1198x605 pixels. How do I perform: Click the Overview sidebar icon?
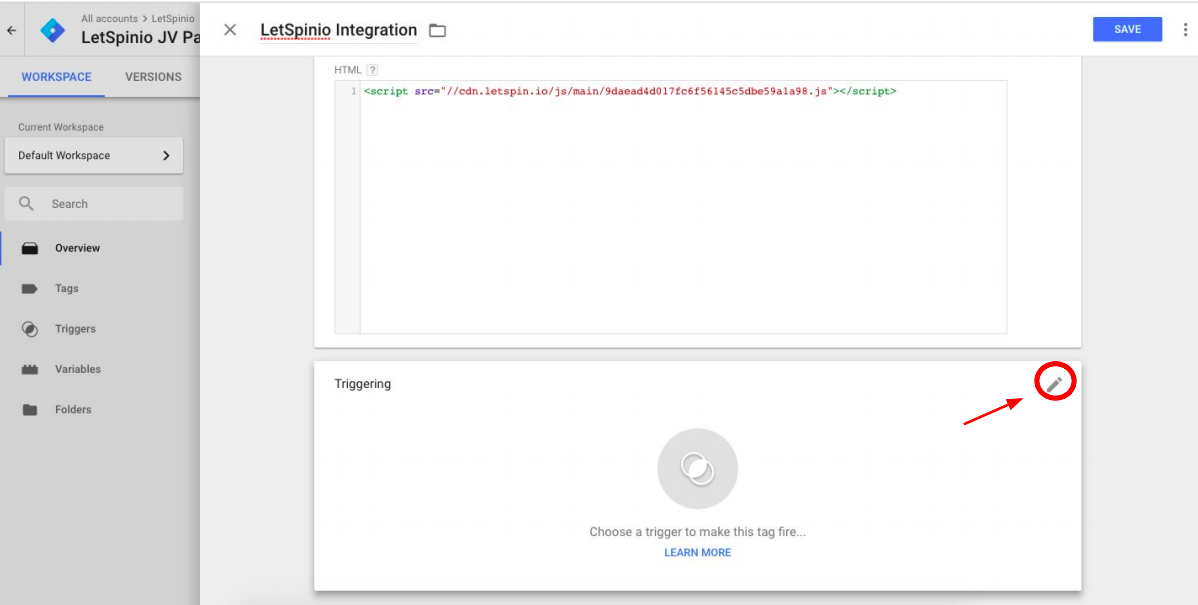[30, 248]
